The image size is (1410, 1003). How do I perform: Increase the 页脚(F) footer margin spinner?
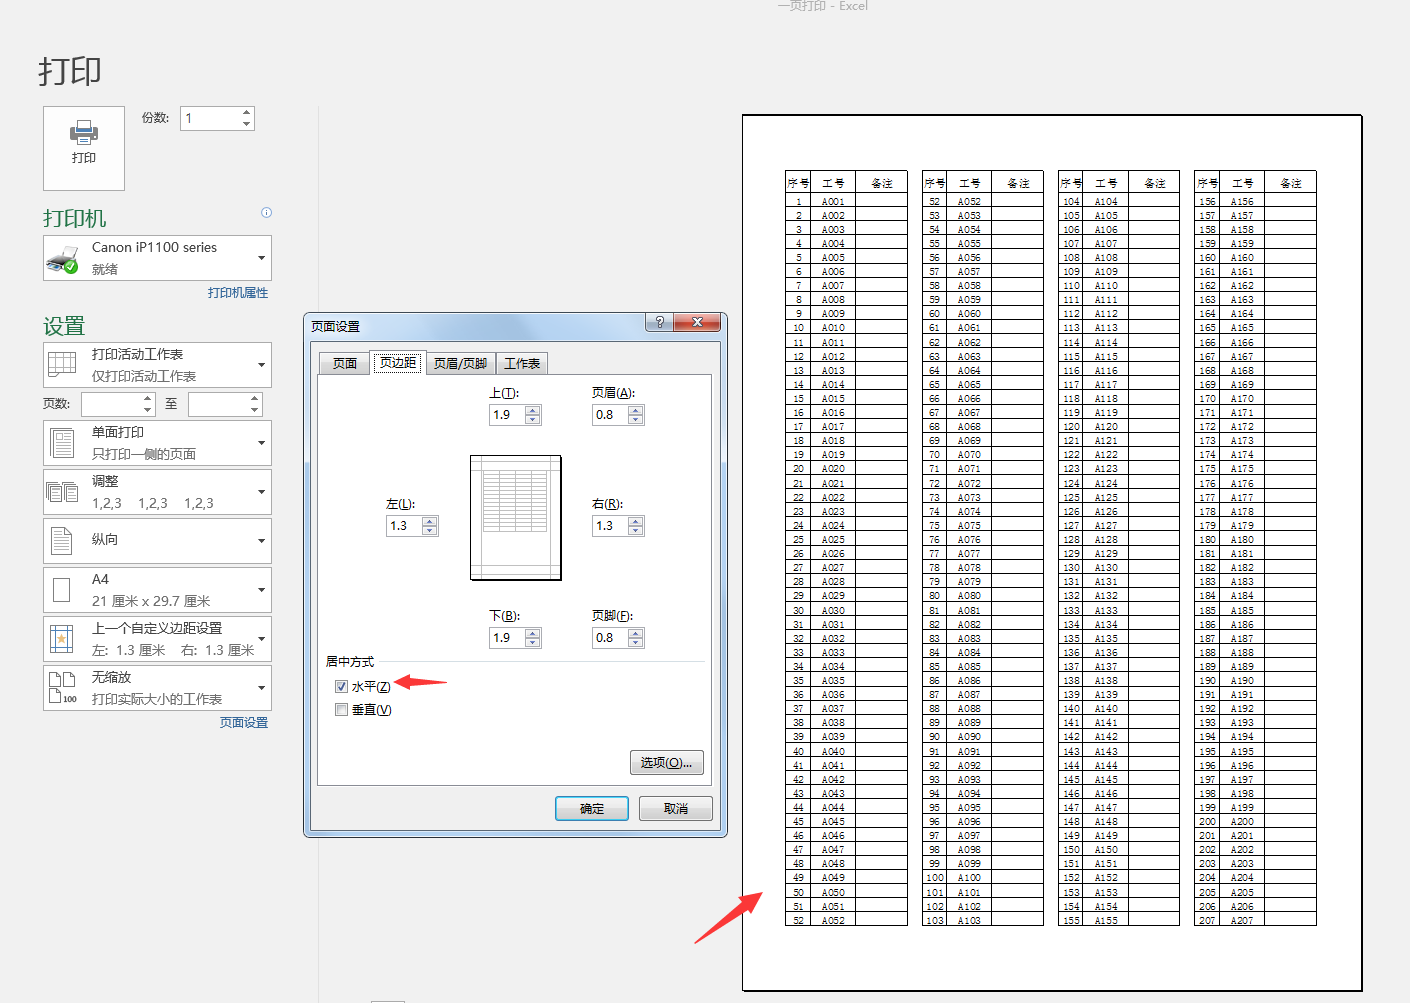pos(636,633)
